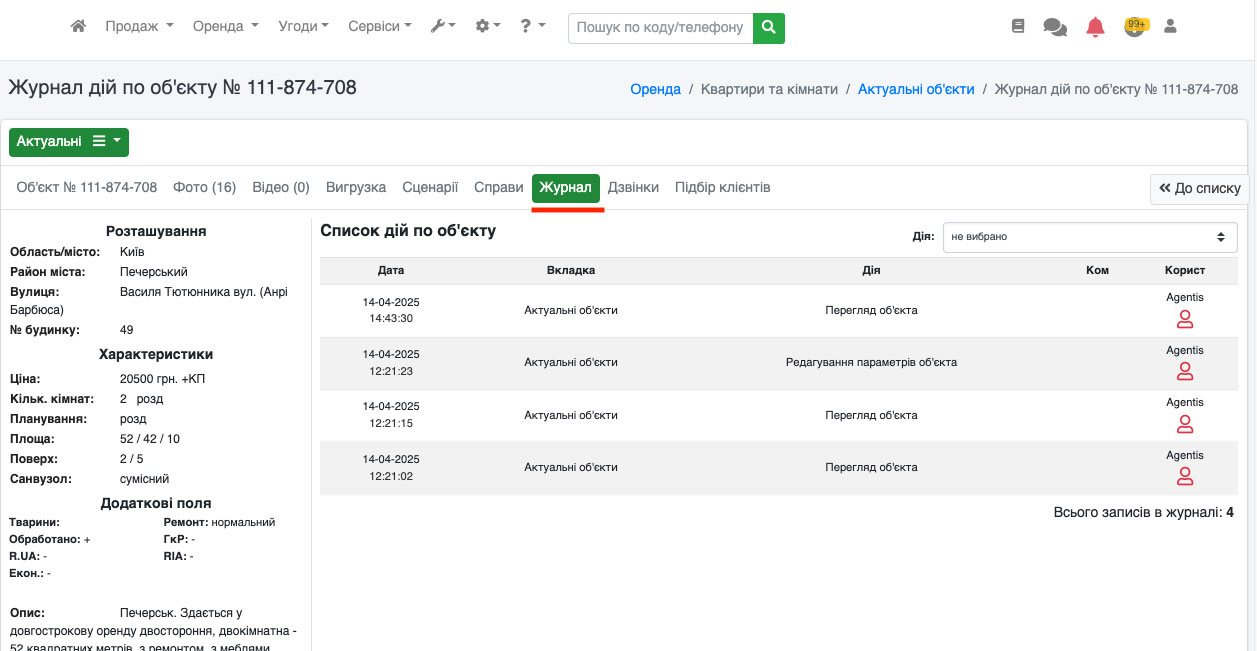
Task: Open the Продаж menu
Action: [139, 27]
